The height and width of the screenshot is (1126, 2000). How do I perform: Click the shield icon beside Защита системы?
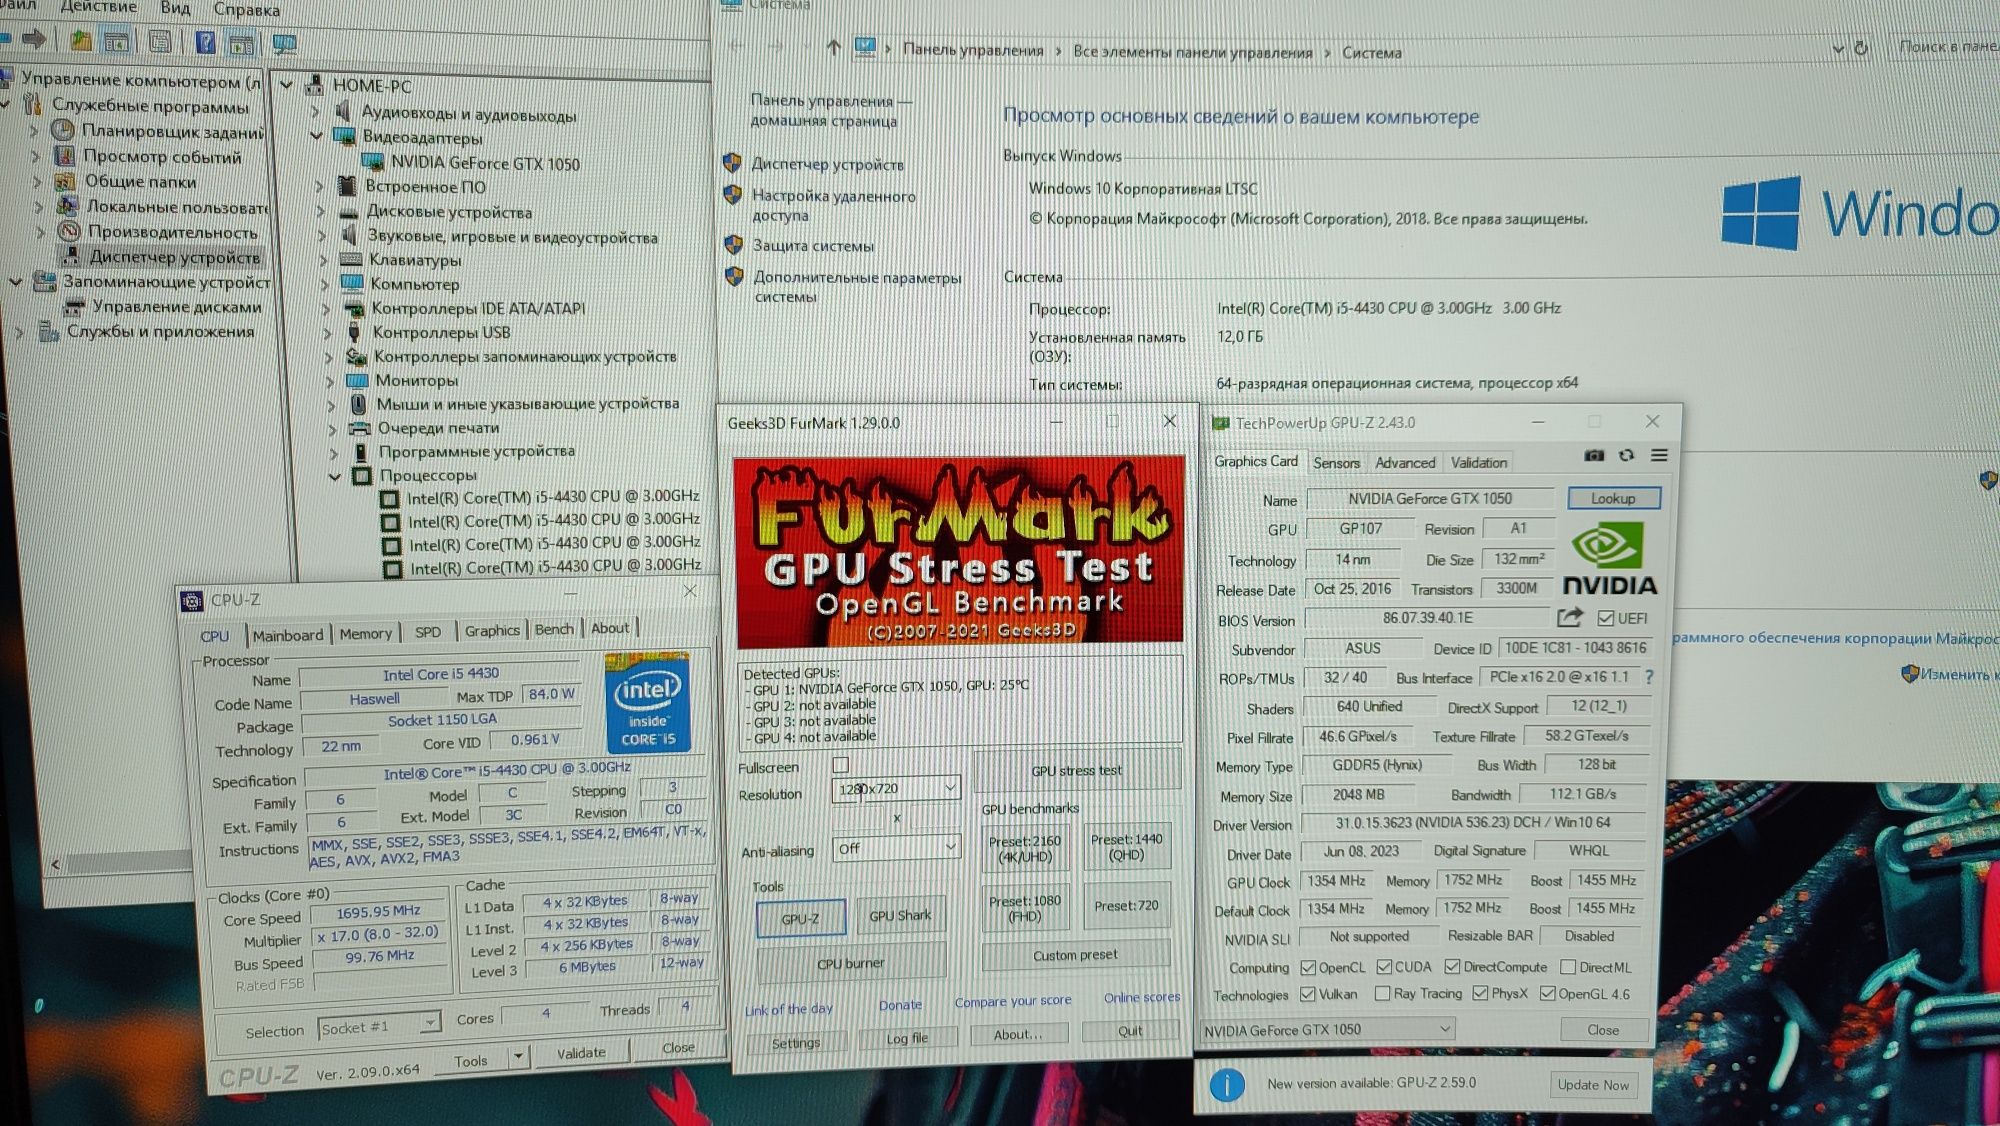coord(733,244)
